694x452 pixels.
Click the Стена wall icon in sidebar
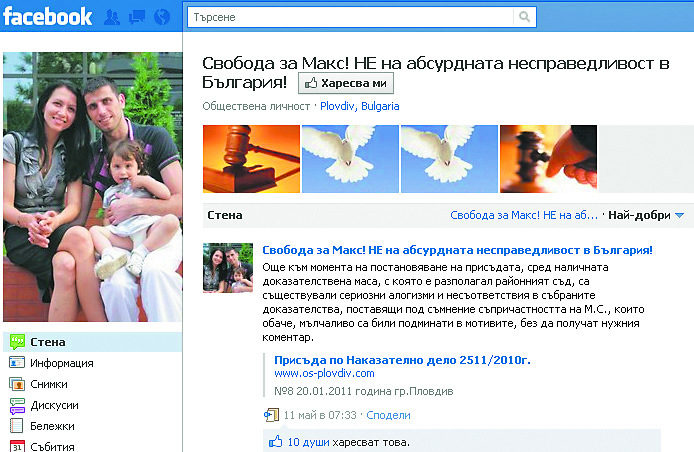click(x=17, y=342)
